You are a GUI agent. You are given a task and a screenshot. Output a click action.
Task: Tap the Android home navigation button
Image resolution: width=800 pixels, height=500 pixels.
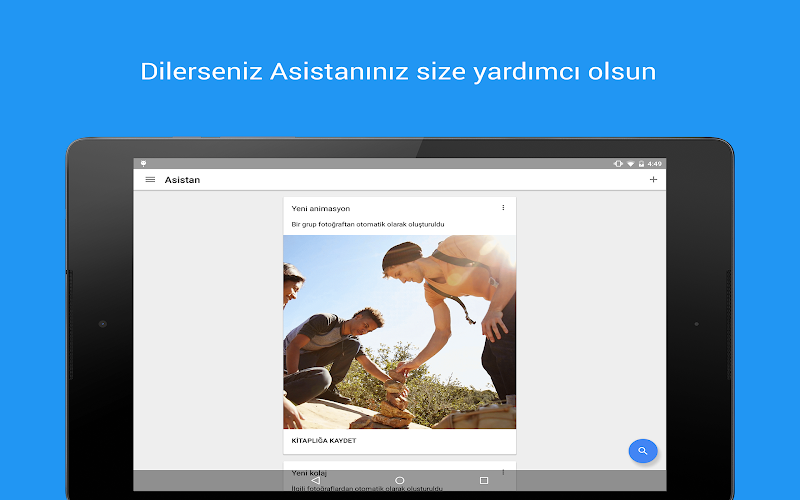tap(399, 481)
